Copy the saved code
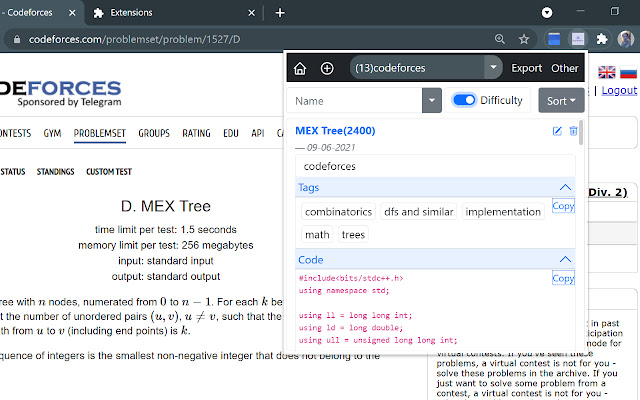This screenshot has height=400, width=640. tap(563, 278)
